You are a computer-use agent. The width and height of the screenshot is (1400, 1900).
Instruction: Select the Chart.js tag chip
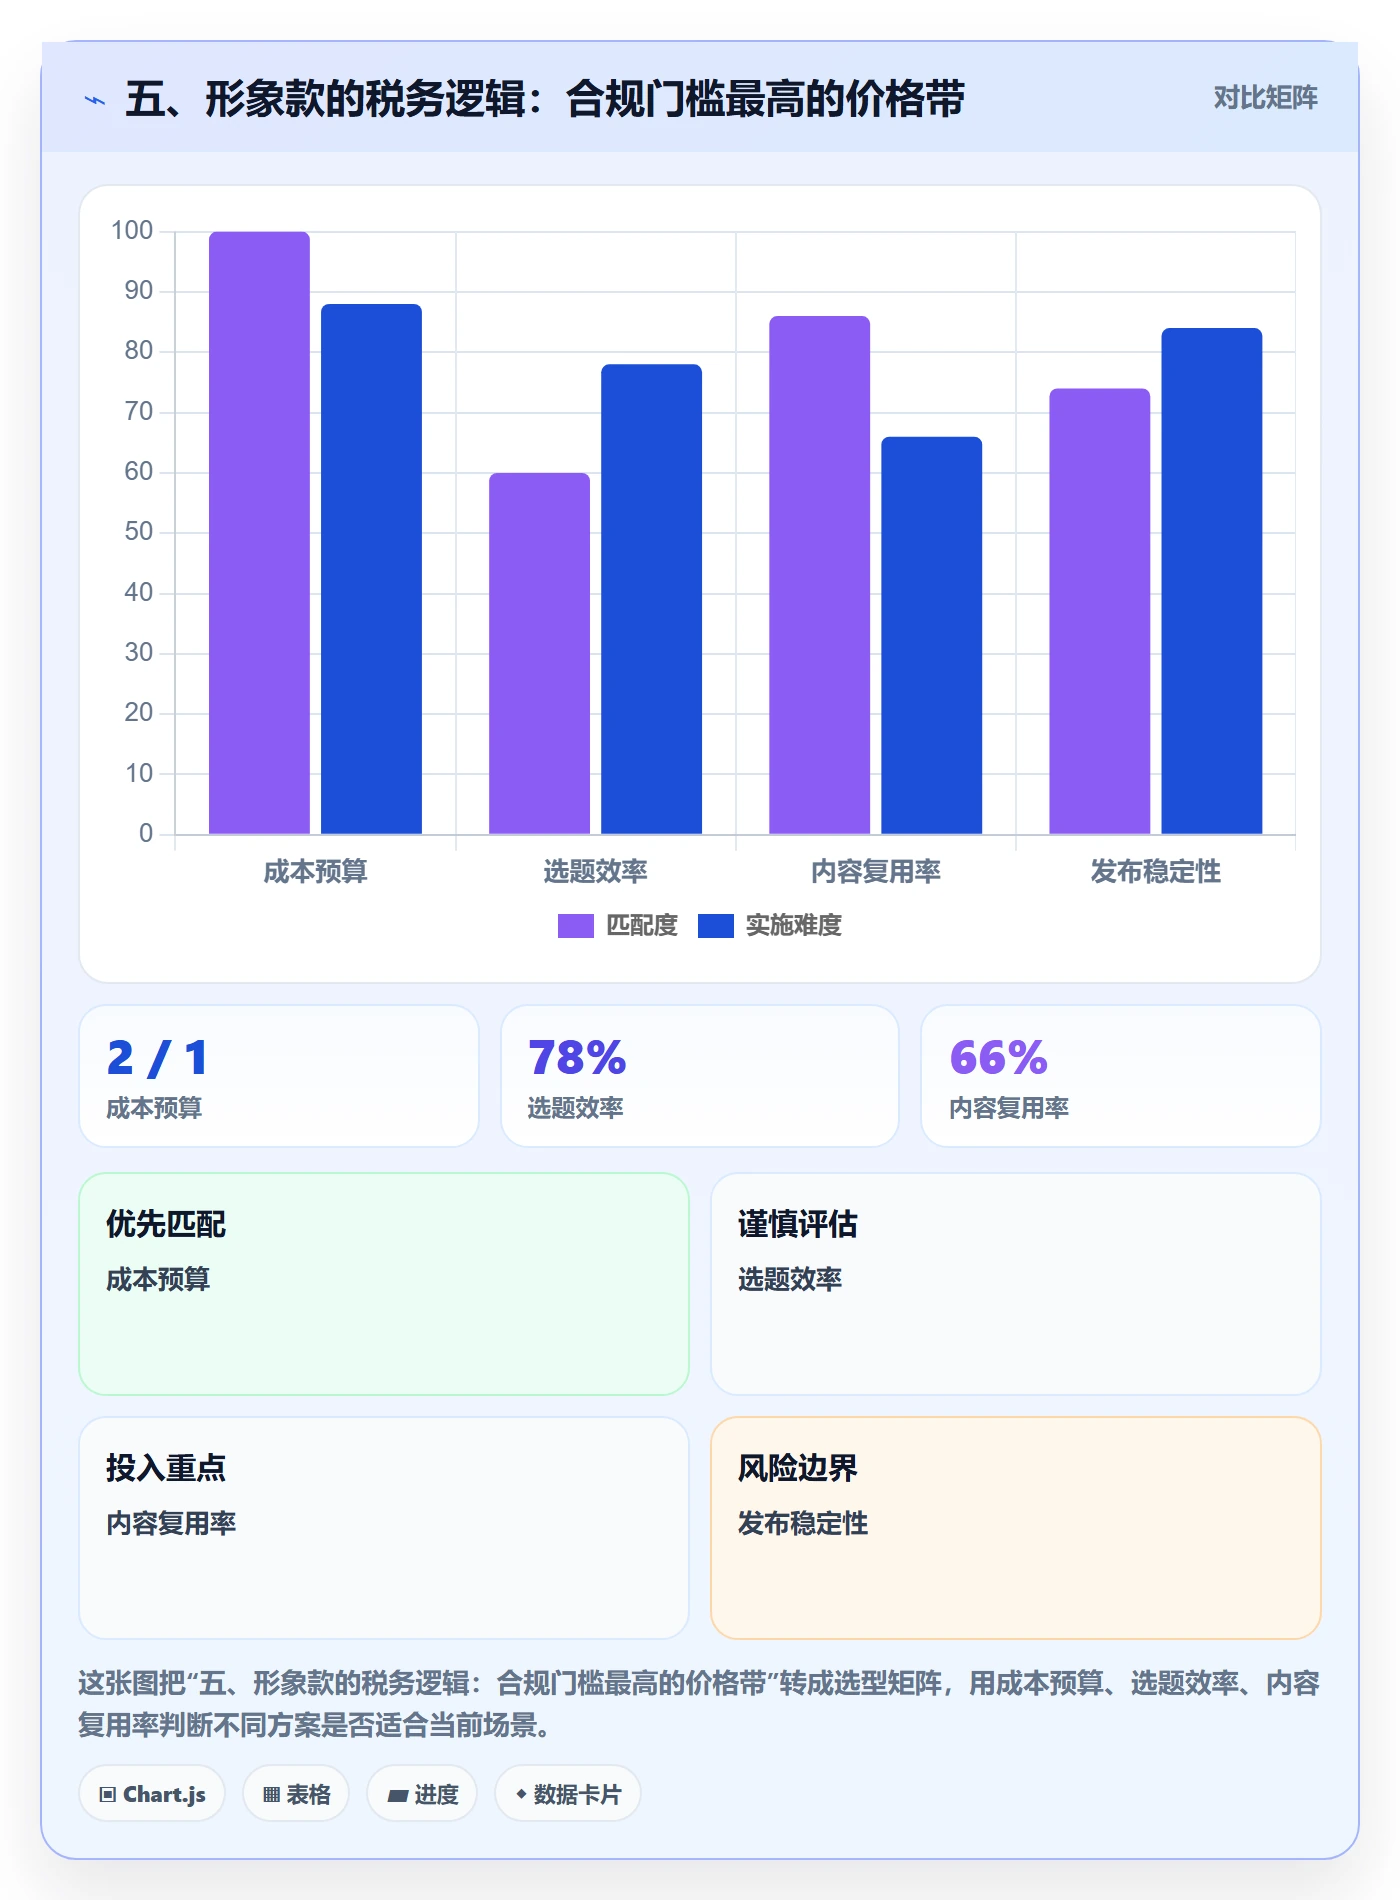click(x=152, y=1794)
